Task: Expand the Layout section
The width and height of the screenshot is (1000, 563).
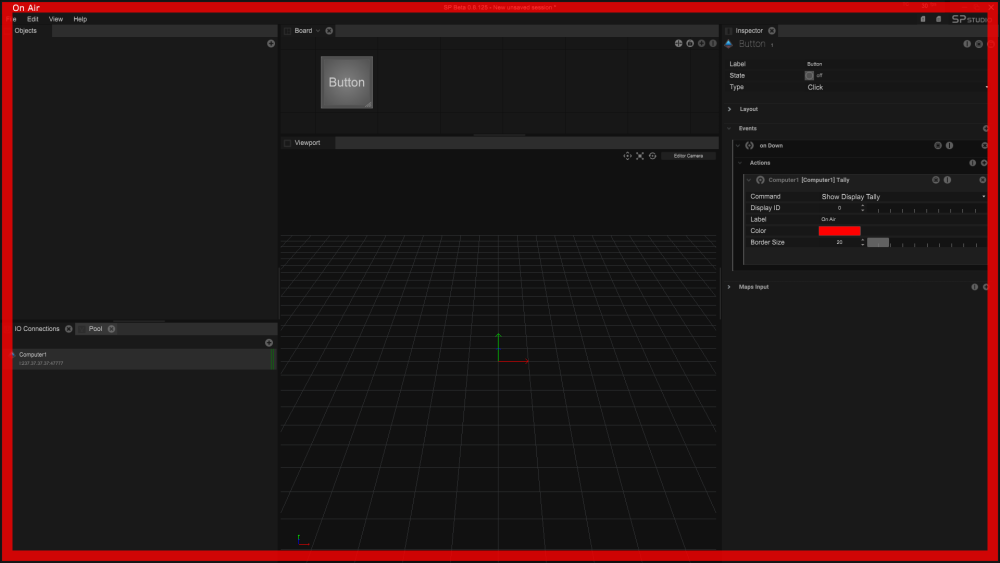Action: [x=730, y=109]
